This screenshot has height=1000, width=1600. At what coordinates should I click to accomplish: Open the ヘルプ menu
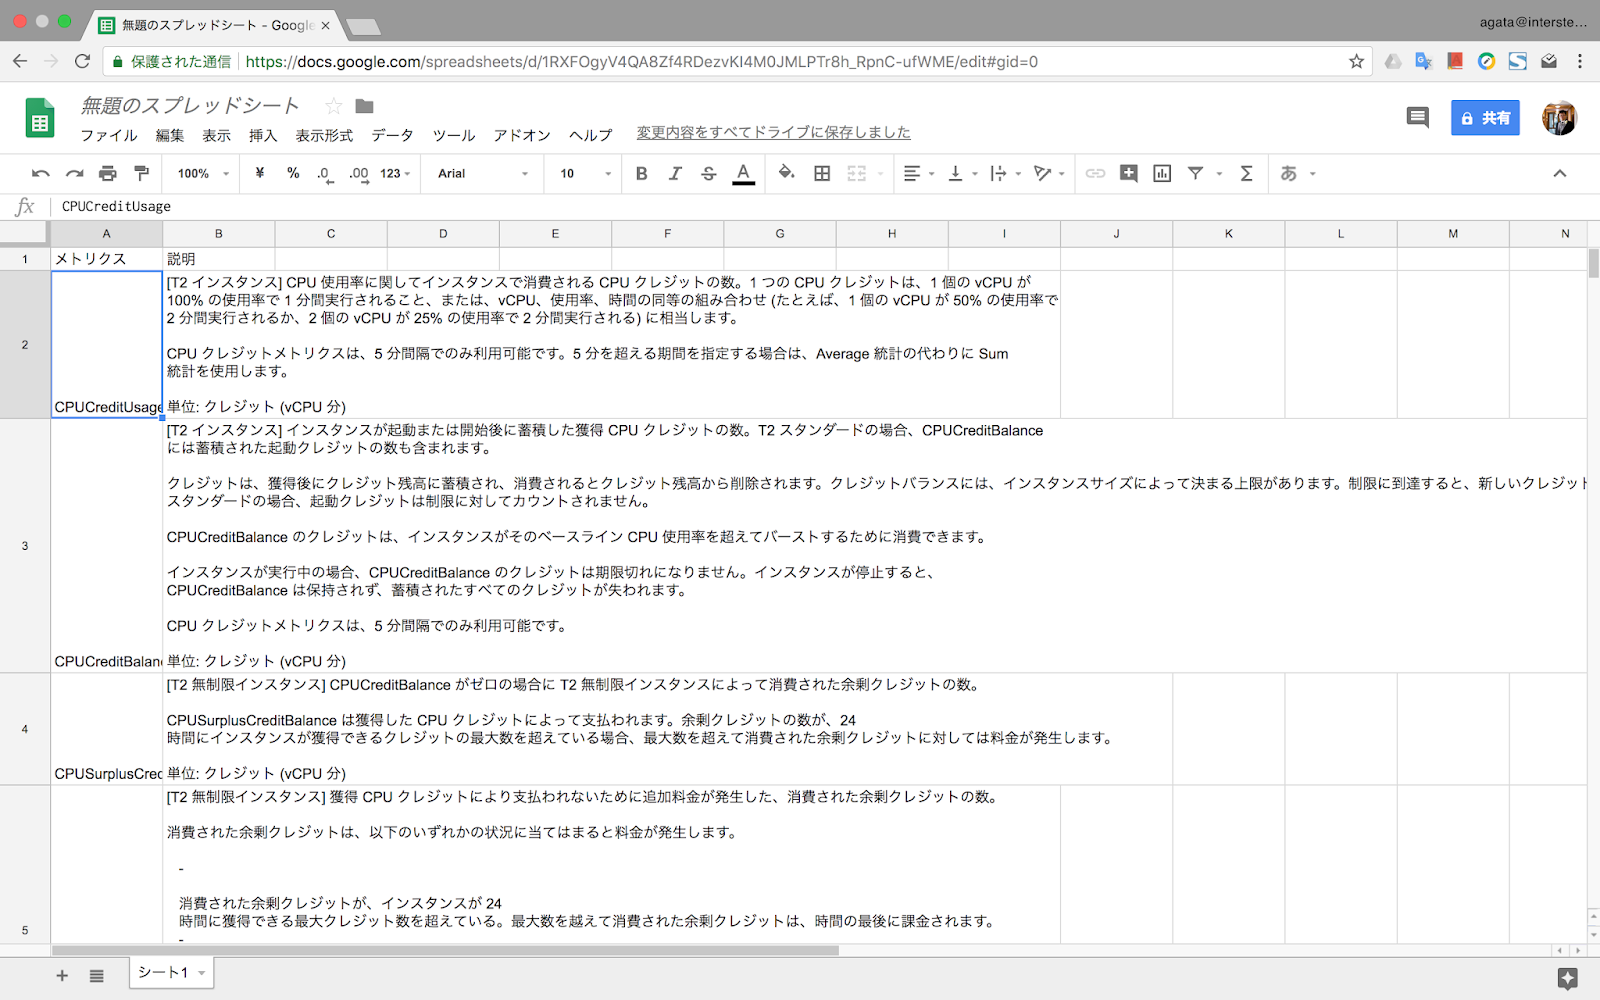[591, 135]
